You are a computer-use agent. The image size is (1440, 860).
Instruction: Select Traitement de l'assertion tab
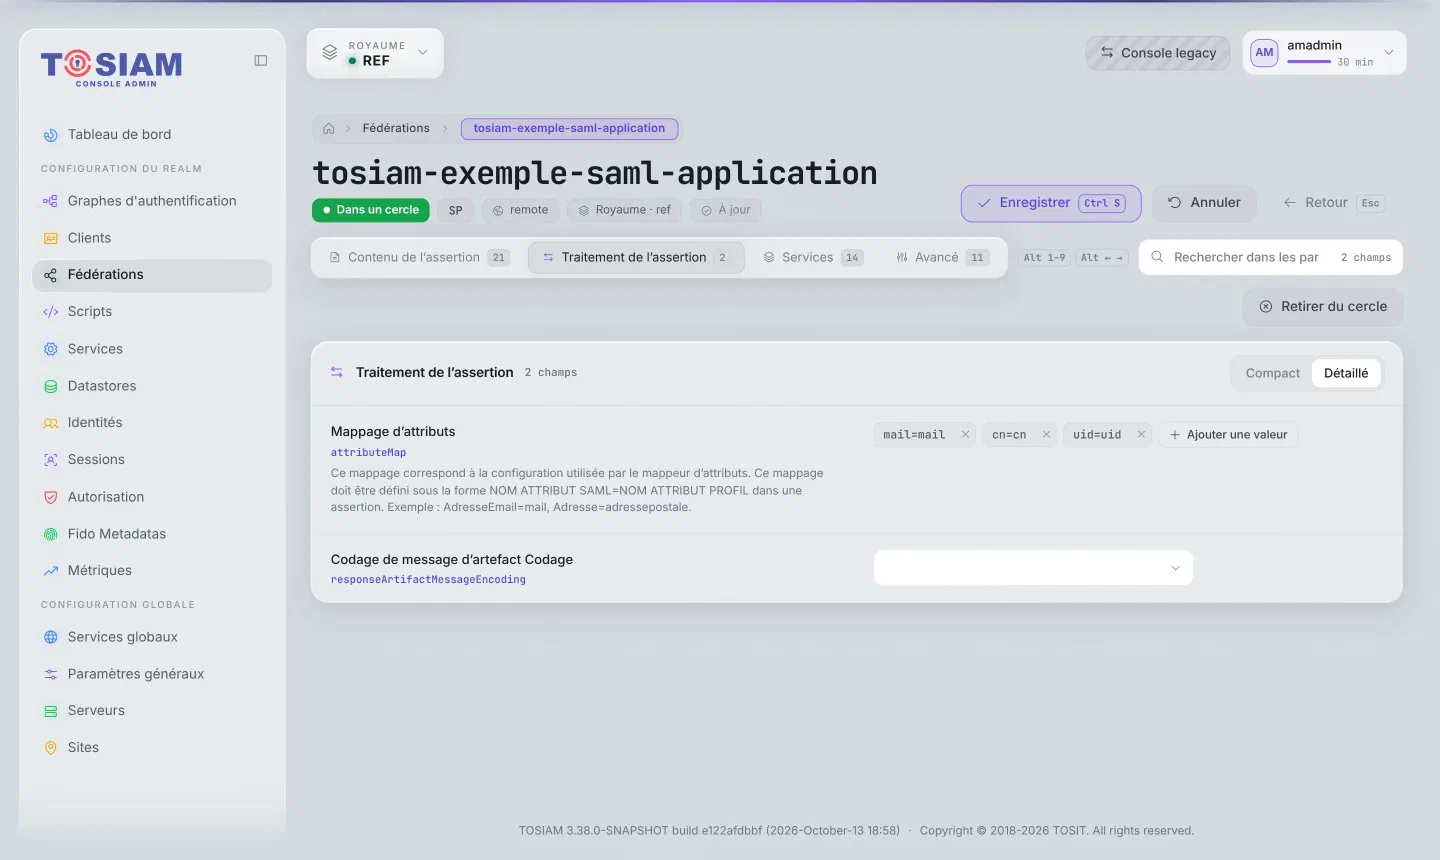coord(636,257)
